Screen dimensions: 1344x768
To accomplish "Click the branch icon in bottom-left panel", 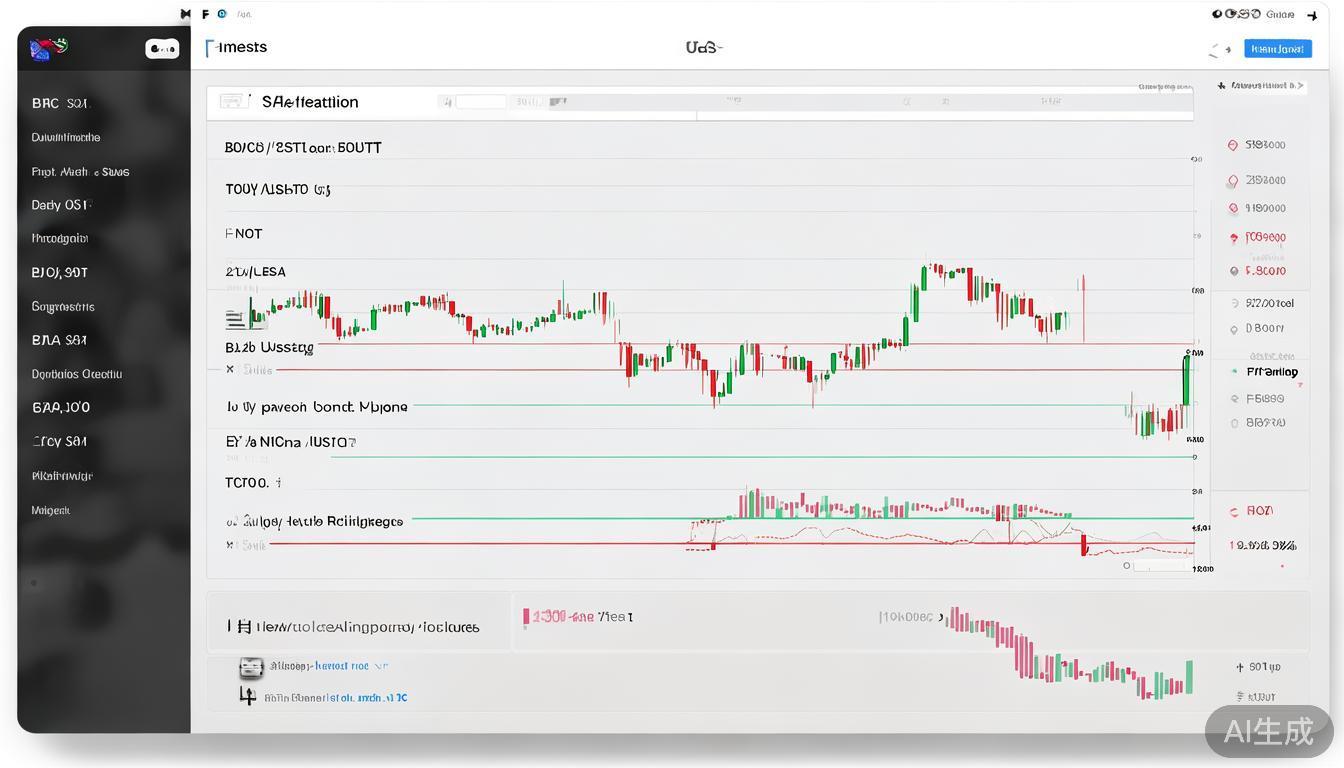I will click(x=247, y=696).
